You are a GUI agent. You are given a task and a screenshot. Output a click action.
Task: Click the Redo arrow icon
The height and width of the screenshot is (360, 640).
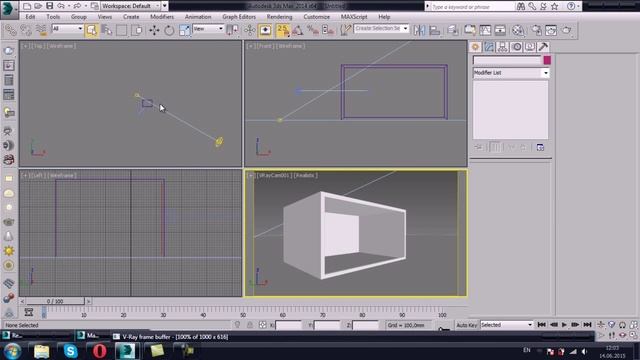[x=77, y=6]
